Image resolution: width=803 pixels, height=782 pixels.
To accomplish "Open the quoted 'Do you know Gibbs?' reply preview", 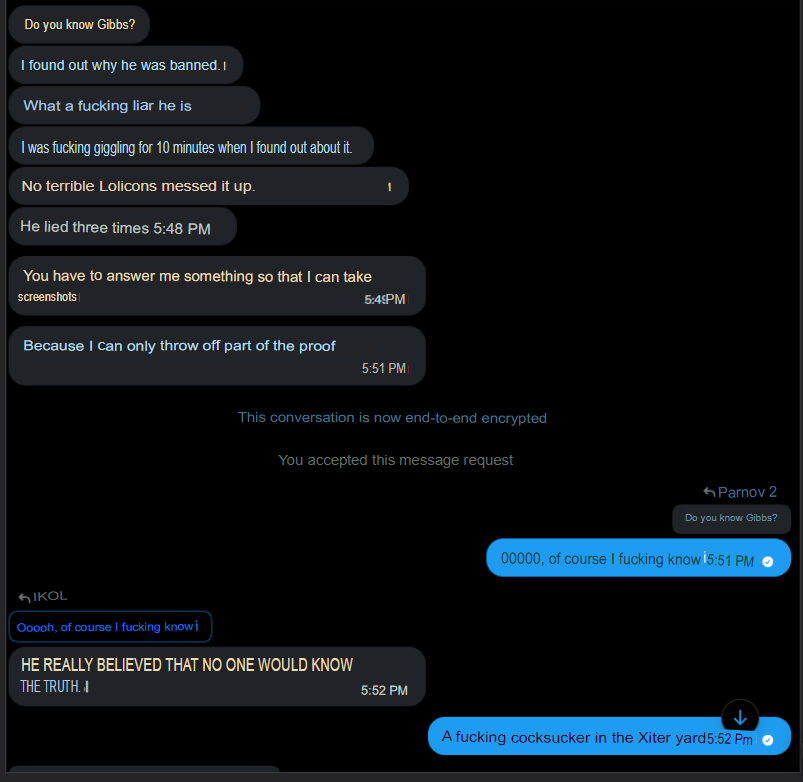I will point(731,518).
